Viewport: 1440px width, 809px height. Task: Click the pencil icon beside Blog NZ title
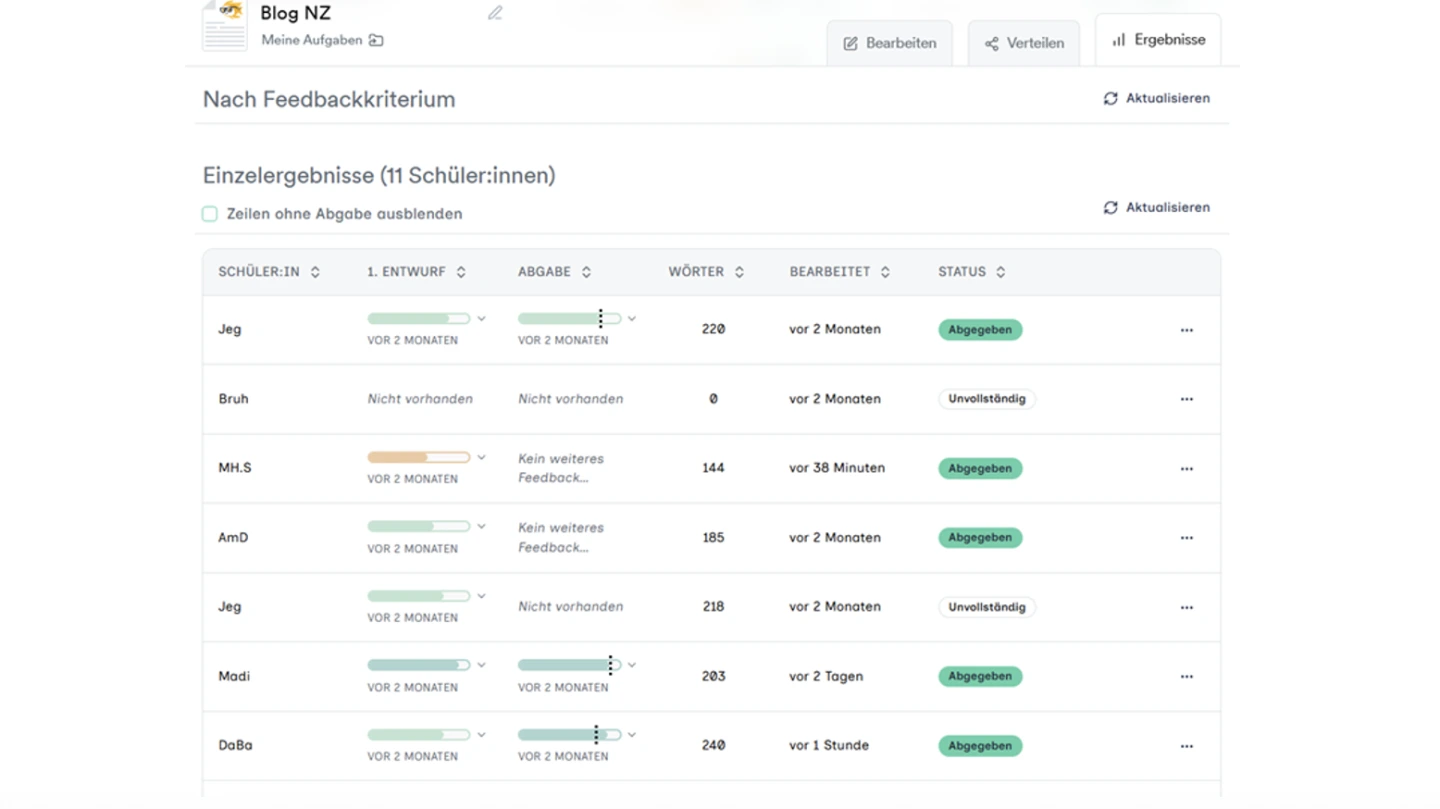click(495, 13)
